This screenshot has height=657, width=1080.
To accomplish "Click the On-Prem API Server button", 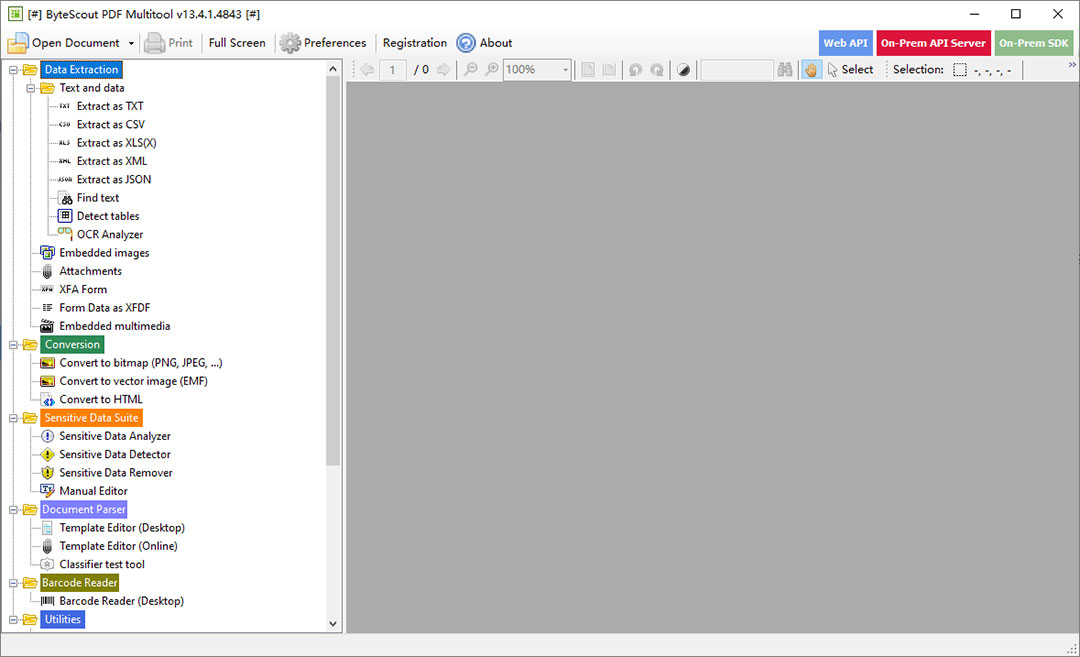I will (933, 43).
